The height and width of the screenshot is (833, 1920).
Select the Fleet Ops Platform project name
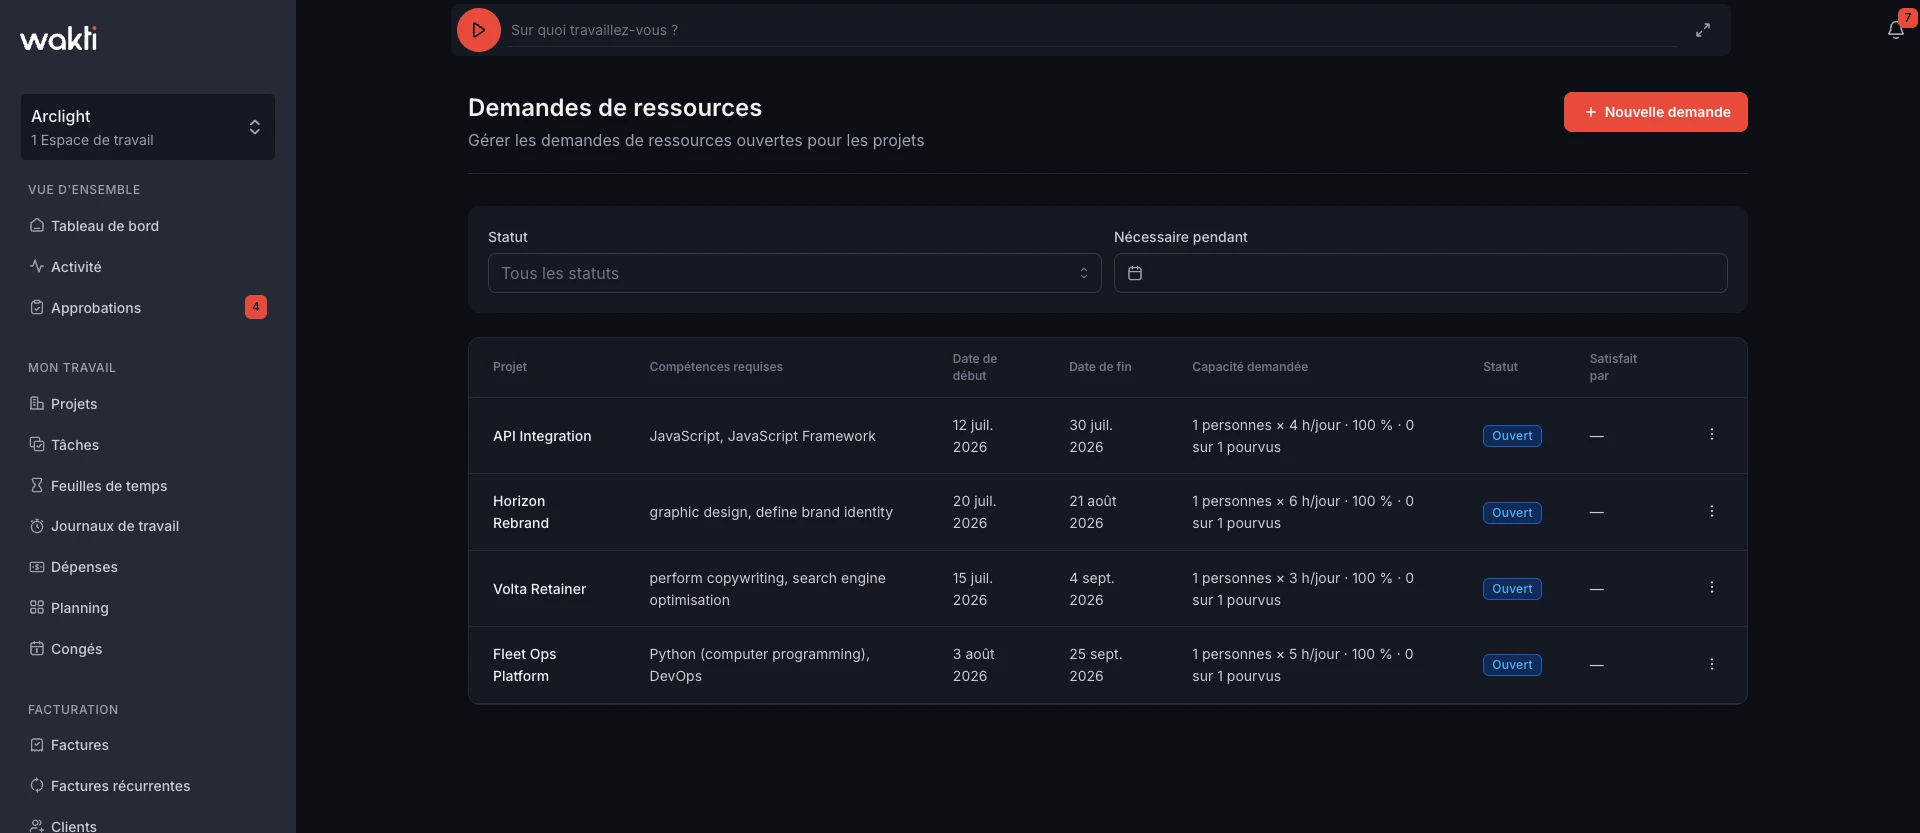525,665
